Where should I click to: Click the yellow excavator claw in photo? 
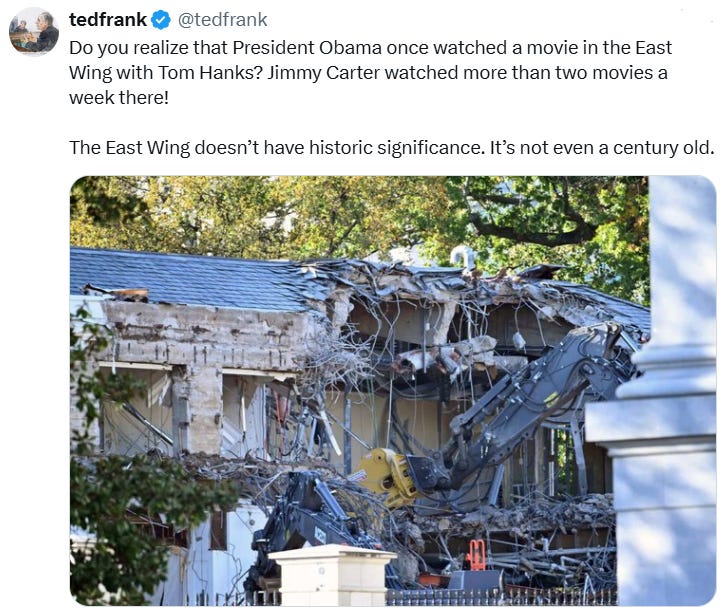(384, 476)
